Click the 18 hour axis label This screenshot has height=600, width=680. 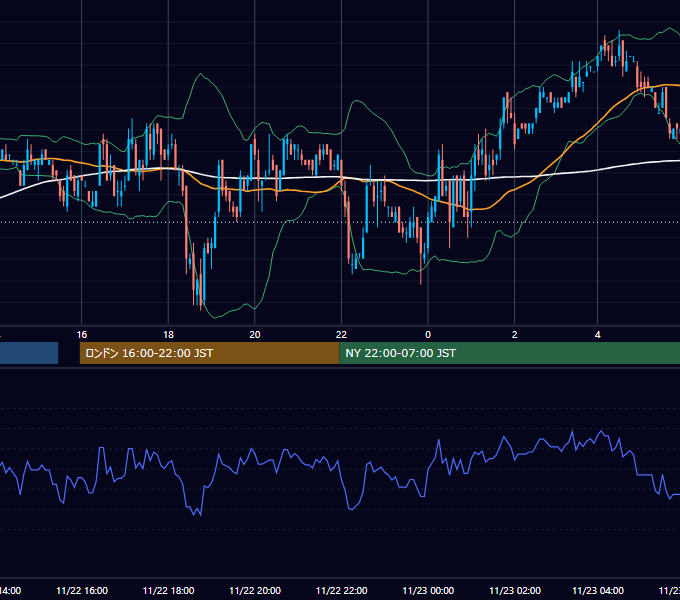coord(168,335)
